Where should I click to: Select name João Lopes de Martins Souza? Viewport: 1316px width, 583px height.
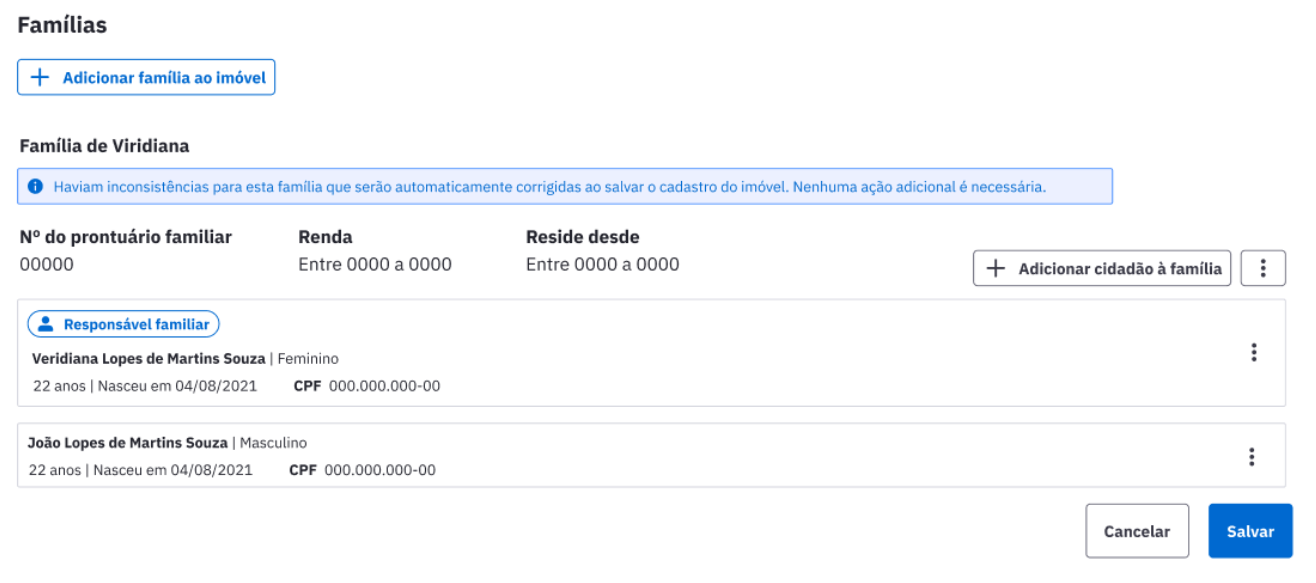click(128, 442)
